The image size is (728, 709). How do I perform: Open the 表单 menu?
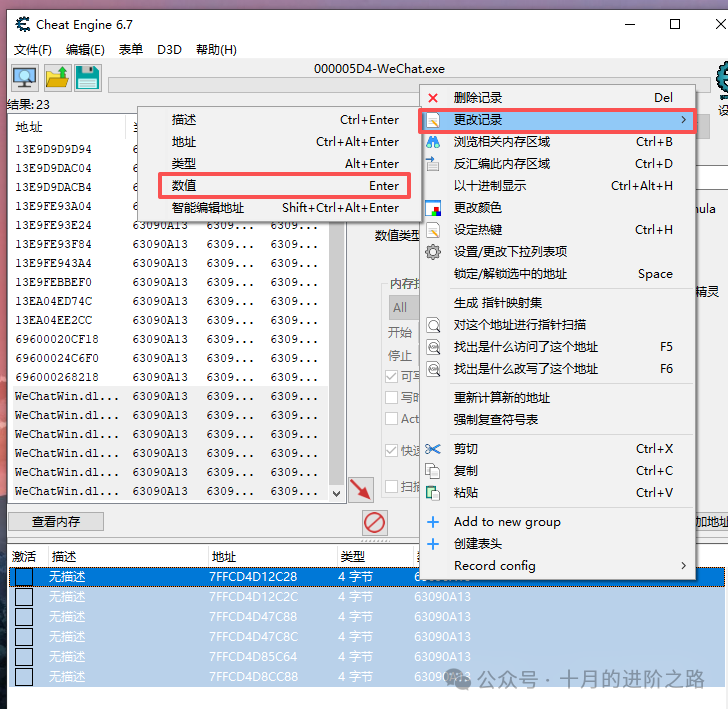click(130, 49)
